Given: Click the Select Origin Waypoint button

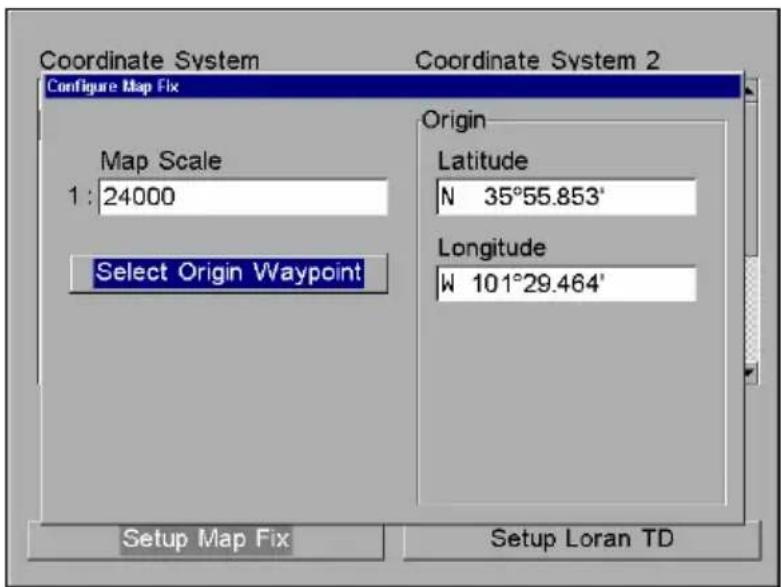Looking at the screenshot, I should tap(229, 273).
